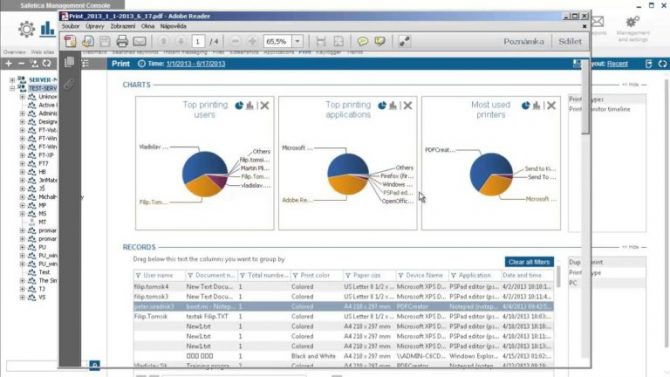Click the highlight text comment icon
Image resolution: width=670 pixels, height=377 pixels.
pyautogui.click(x=379, y=41)
